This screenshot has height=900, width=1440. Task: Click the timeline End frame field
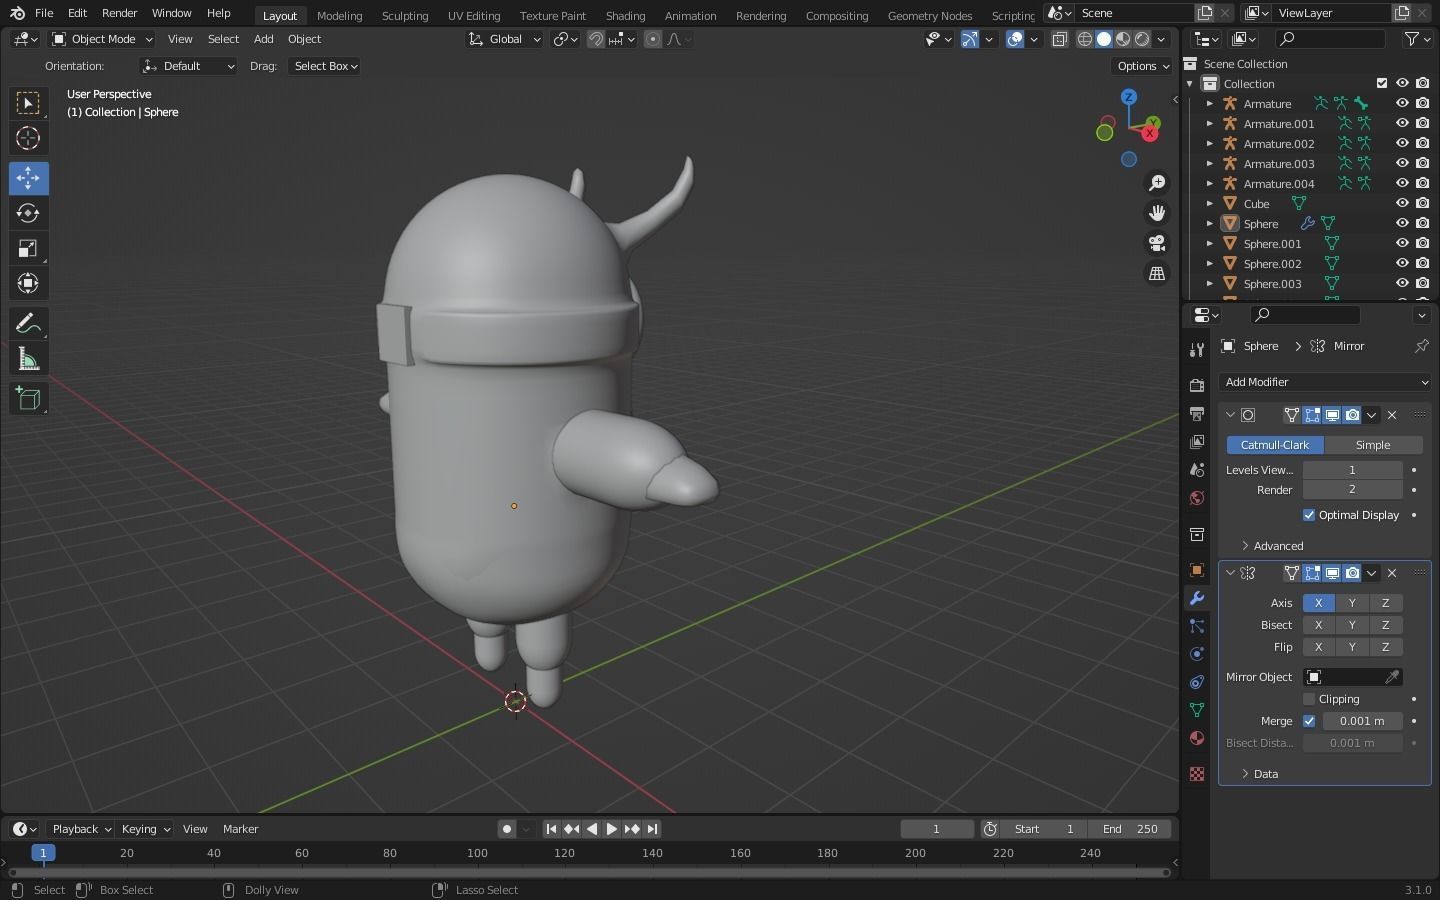[x=1130, y=829]
